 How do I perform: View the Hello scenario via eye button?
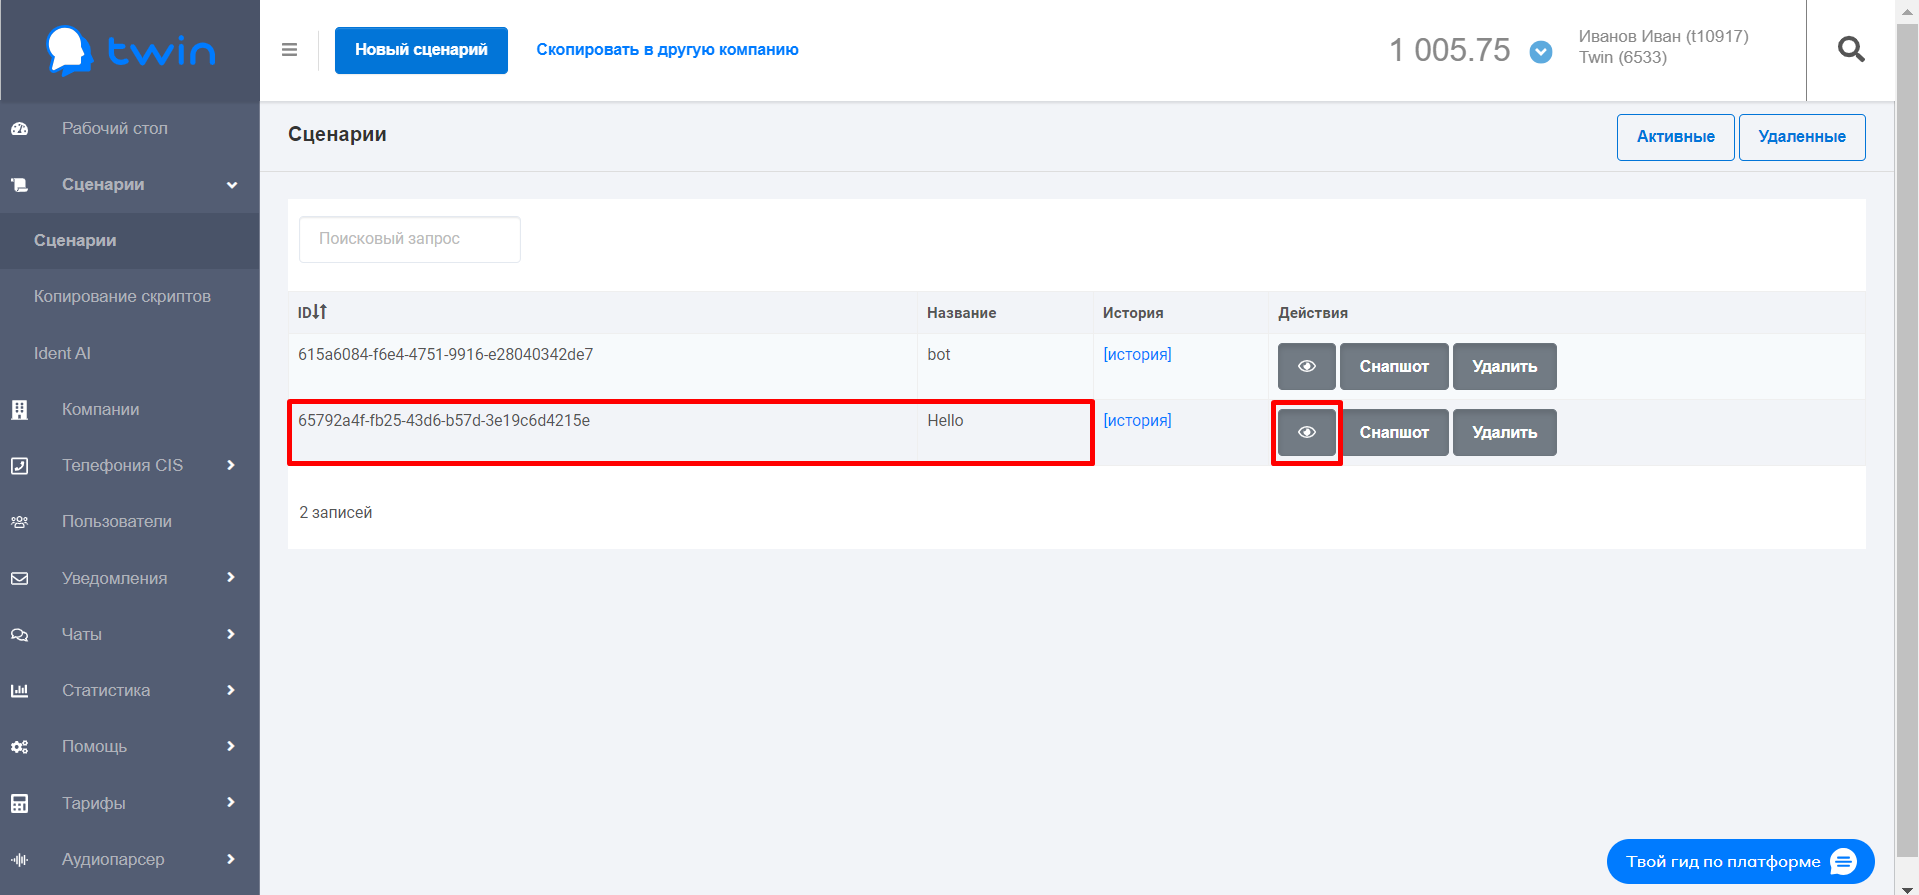tap(1306, 432)
